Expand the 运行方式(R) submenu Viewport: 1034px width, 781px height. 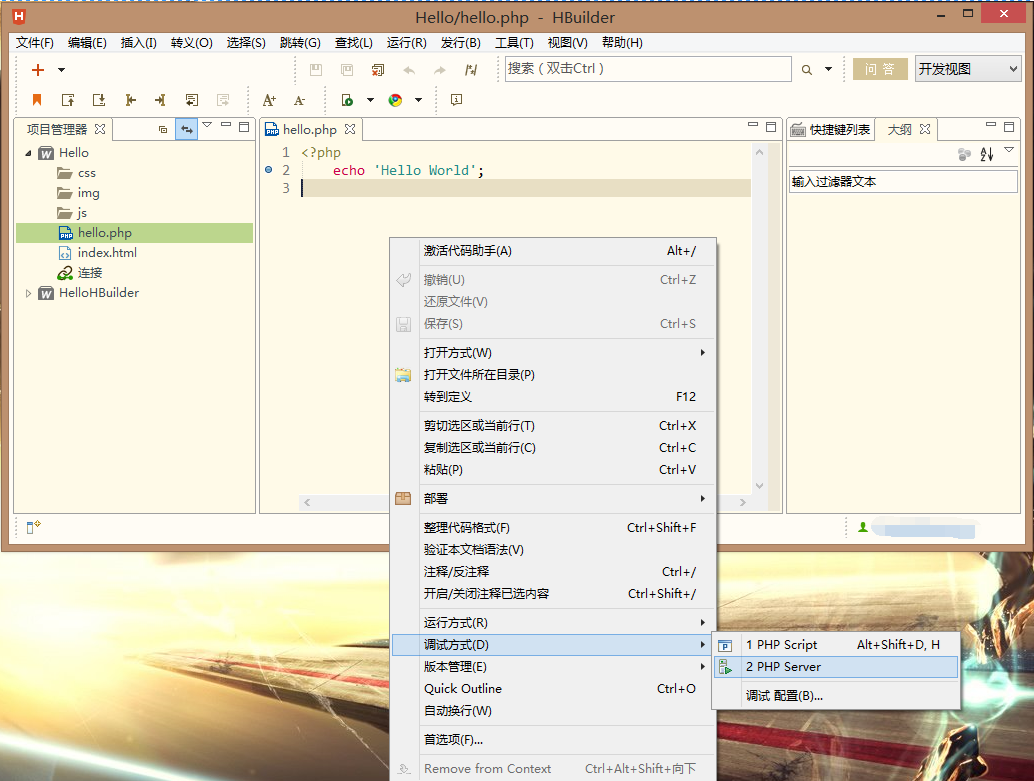click(553, 623)
